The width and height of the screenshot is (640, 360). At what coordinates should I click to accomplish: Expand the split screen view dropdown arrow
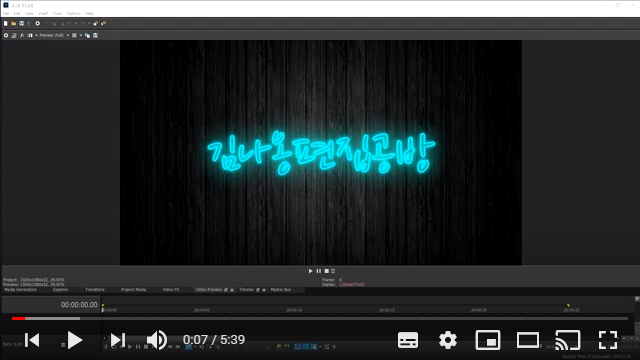[x=36, y=36]
